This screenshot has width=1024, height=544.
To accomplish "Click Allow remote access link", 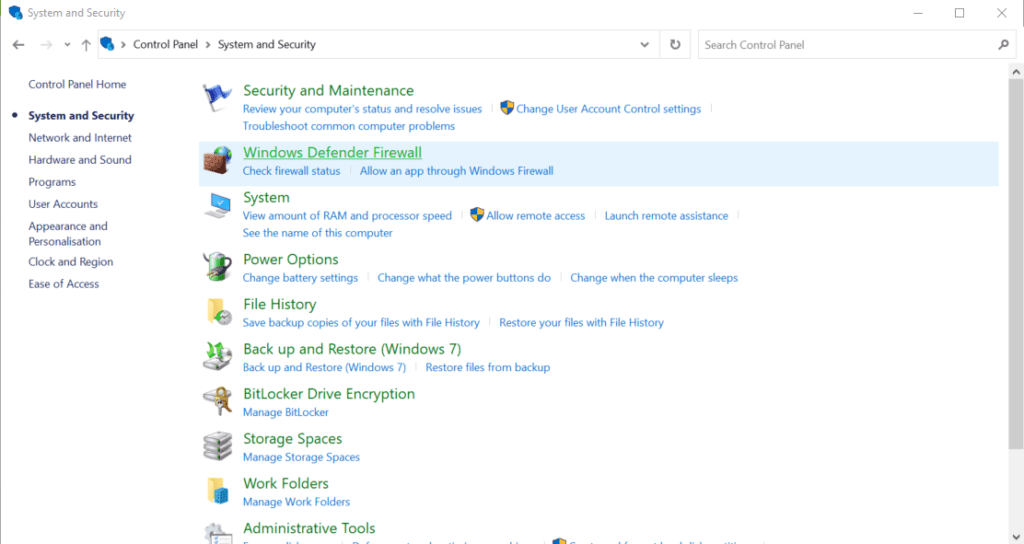I will 536,216.
